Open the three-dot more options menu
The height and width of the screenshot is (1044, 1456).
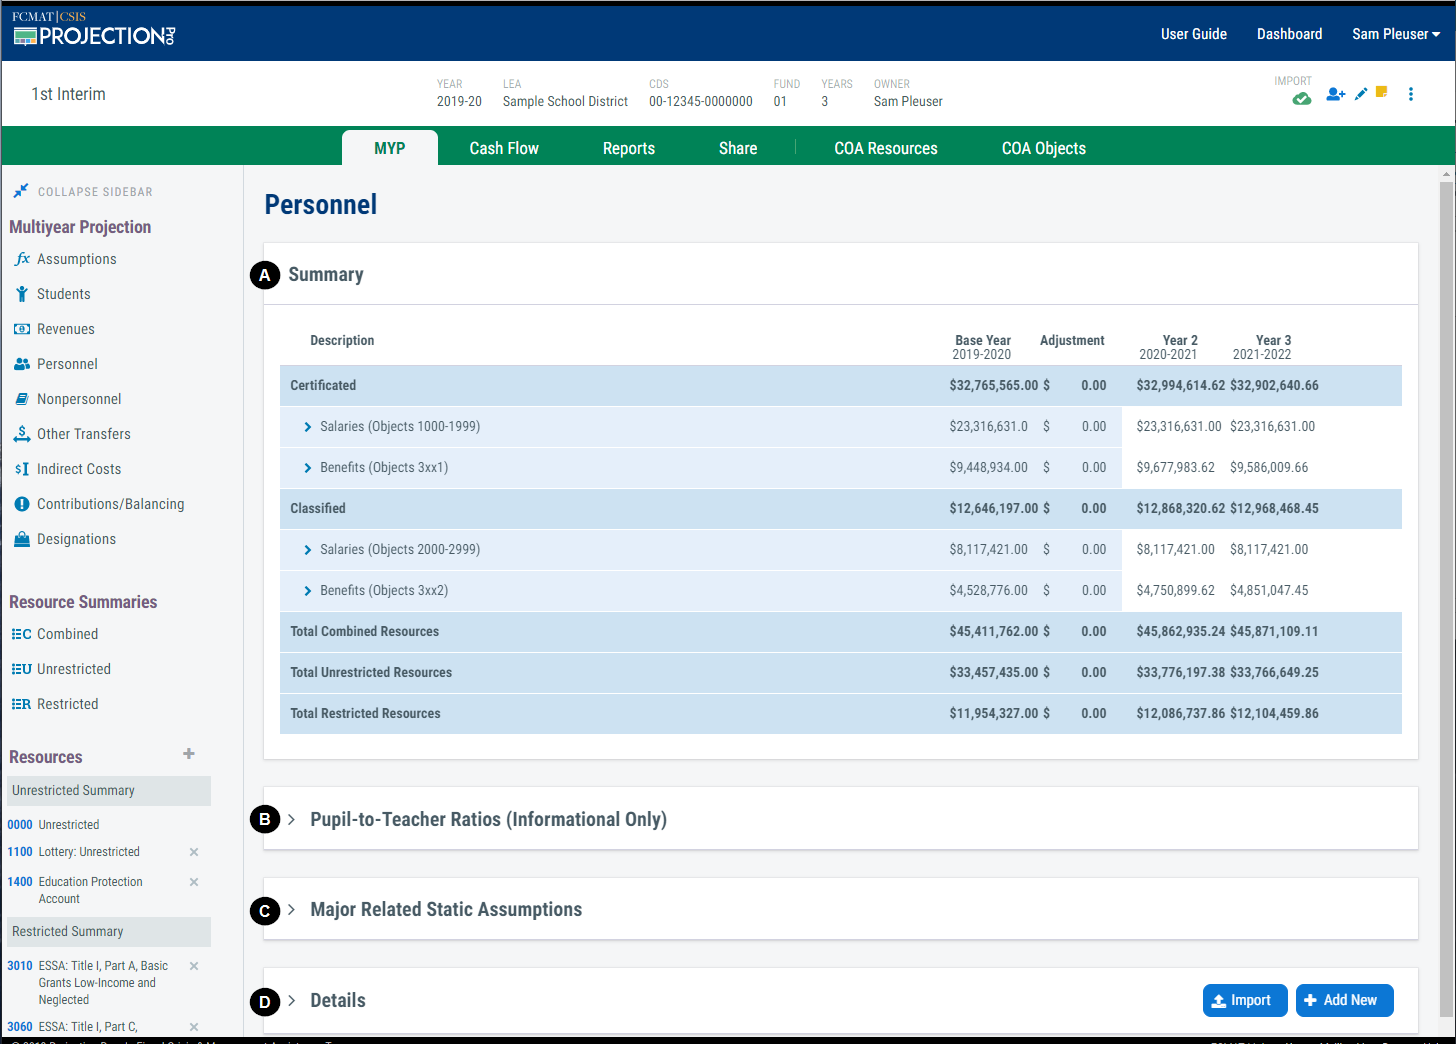click(1411, 94)
